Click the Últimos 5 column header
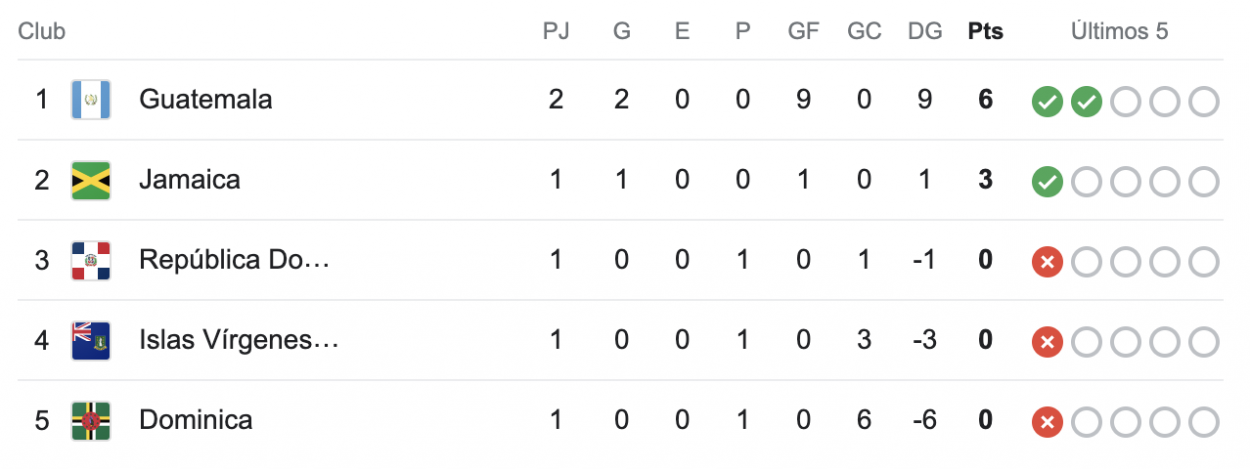The height and width of the screenshot is (469, 1250). [x=1119, y=31]
